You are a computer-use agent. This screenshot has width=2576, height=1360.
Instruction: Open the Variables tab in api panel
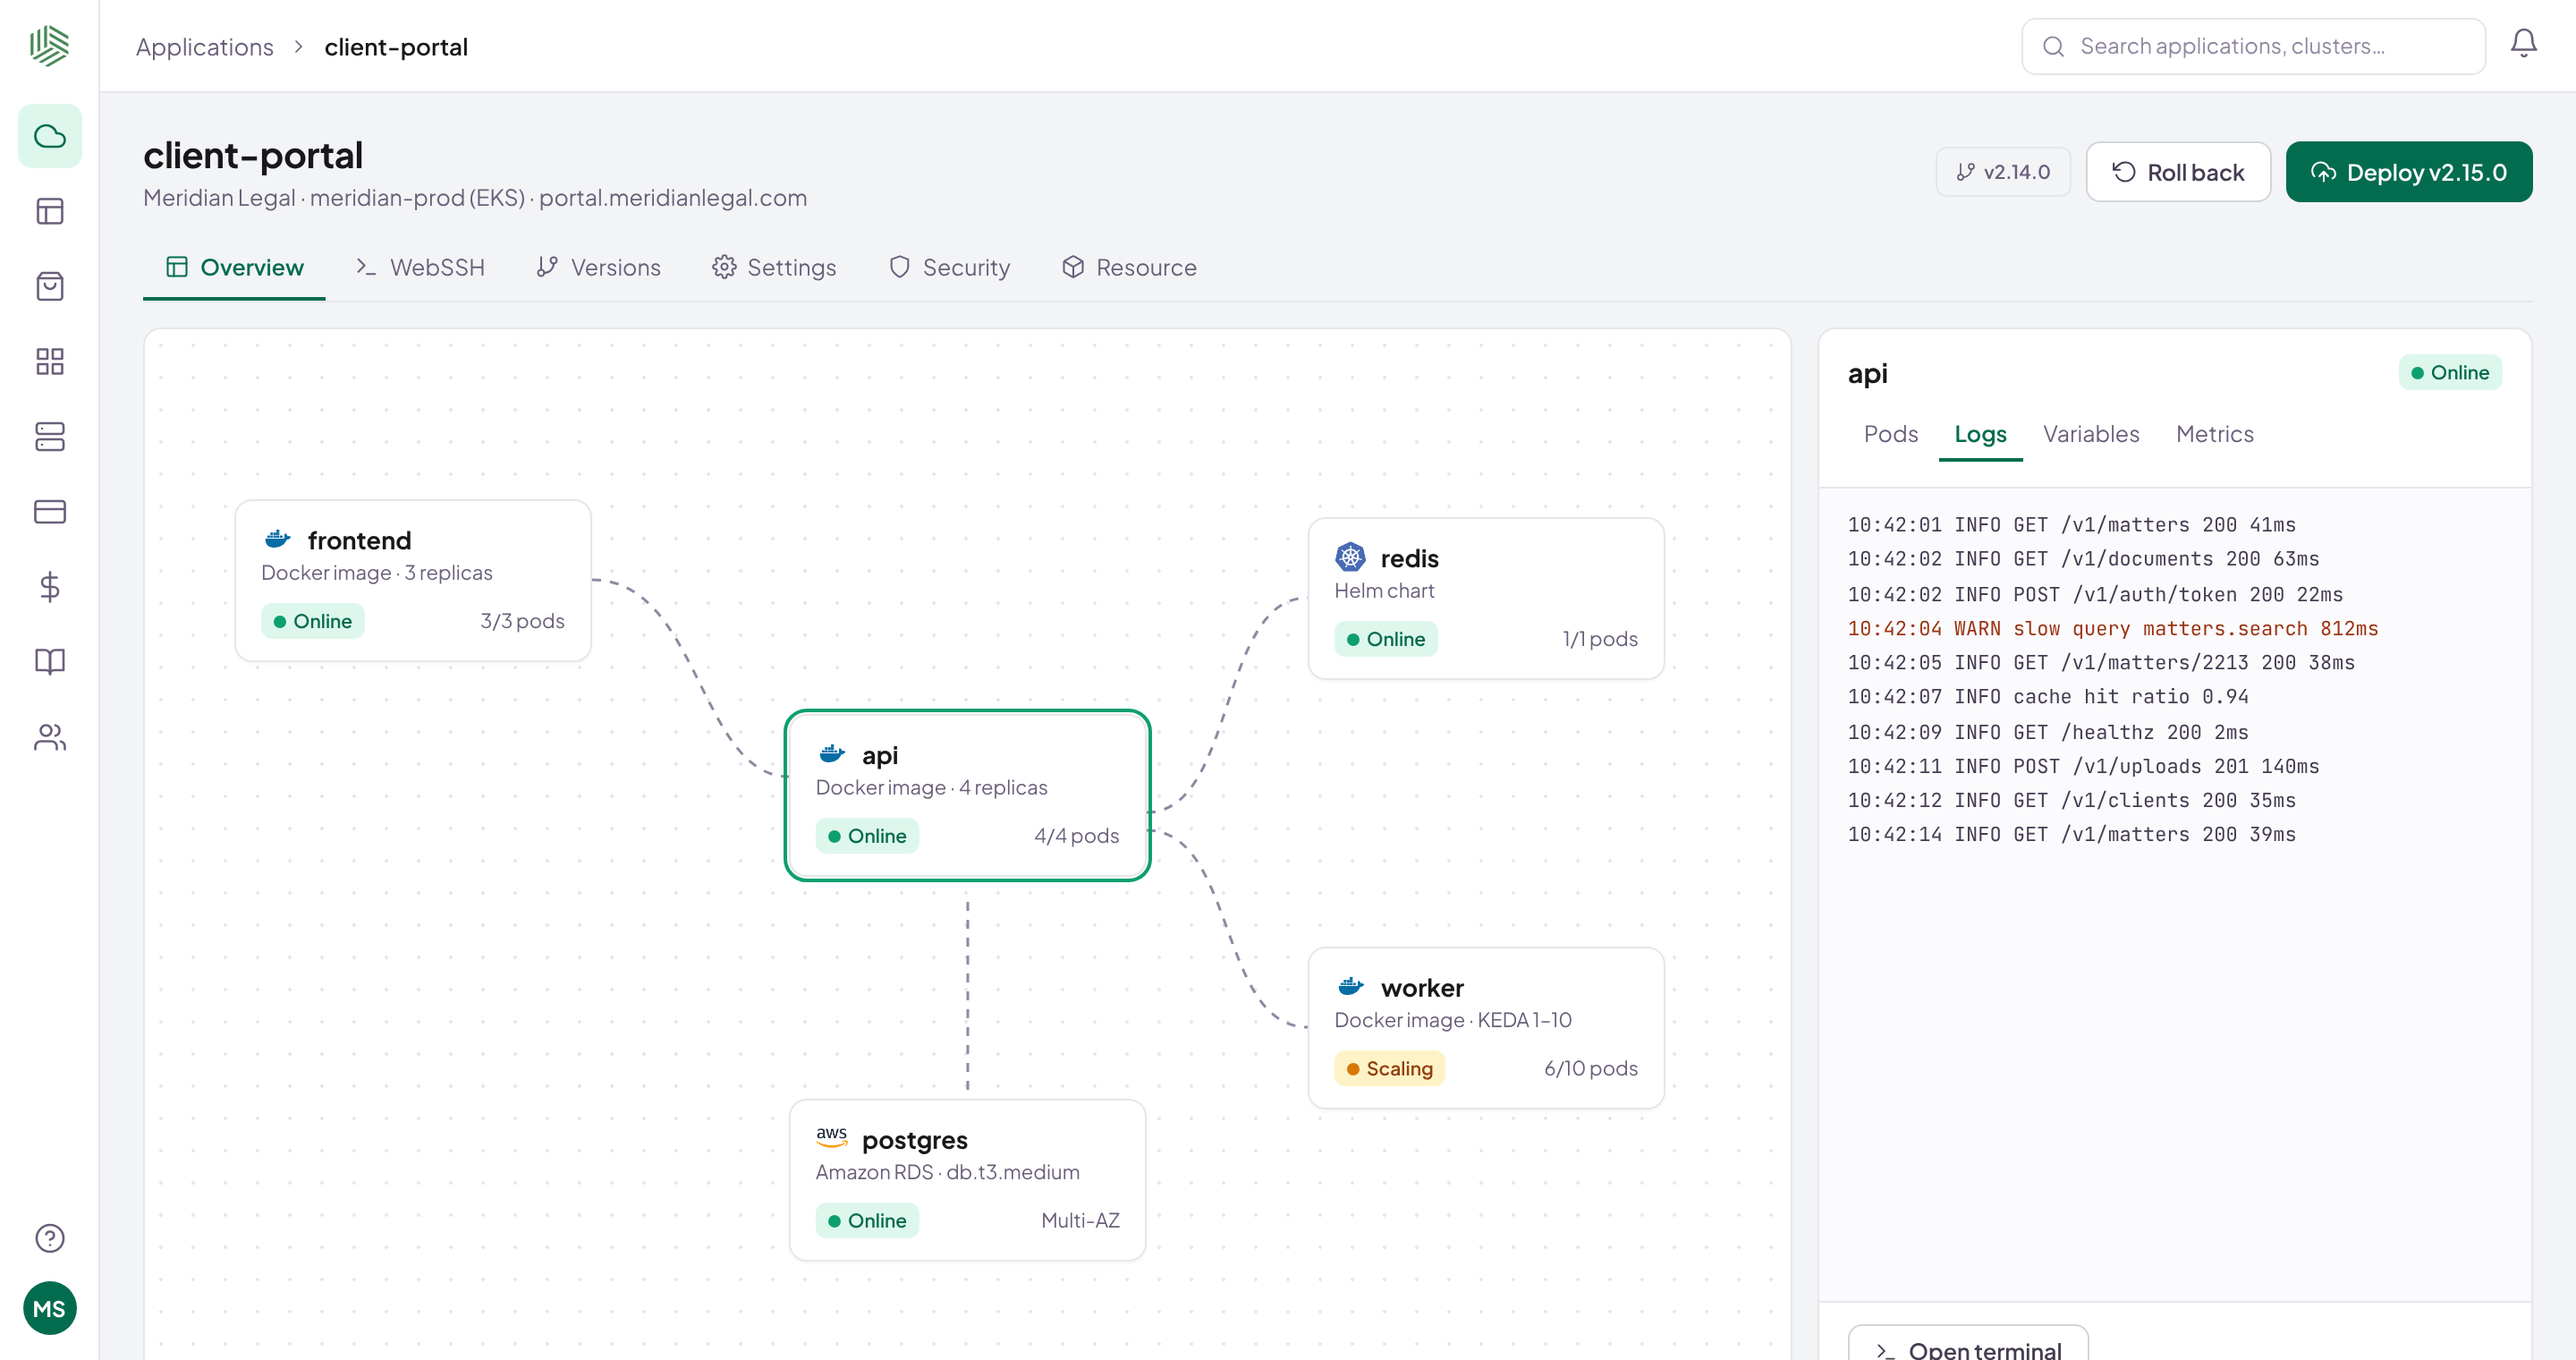2090,434
